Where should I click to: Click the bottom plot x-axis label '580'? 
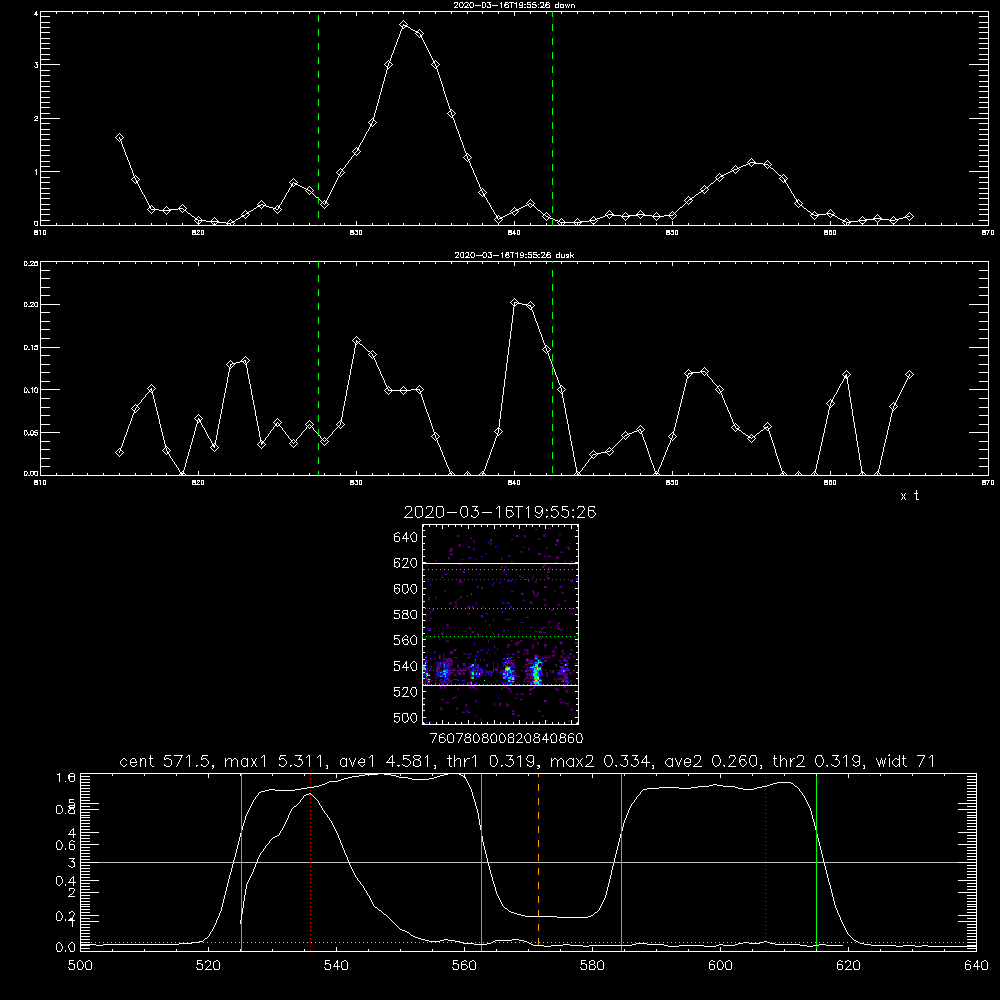point(592,966)
